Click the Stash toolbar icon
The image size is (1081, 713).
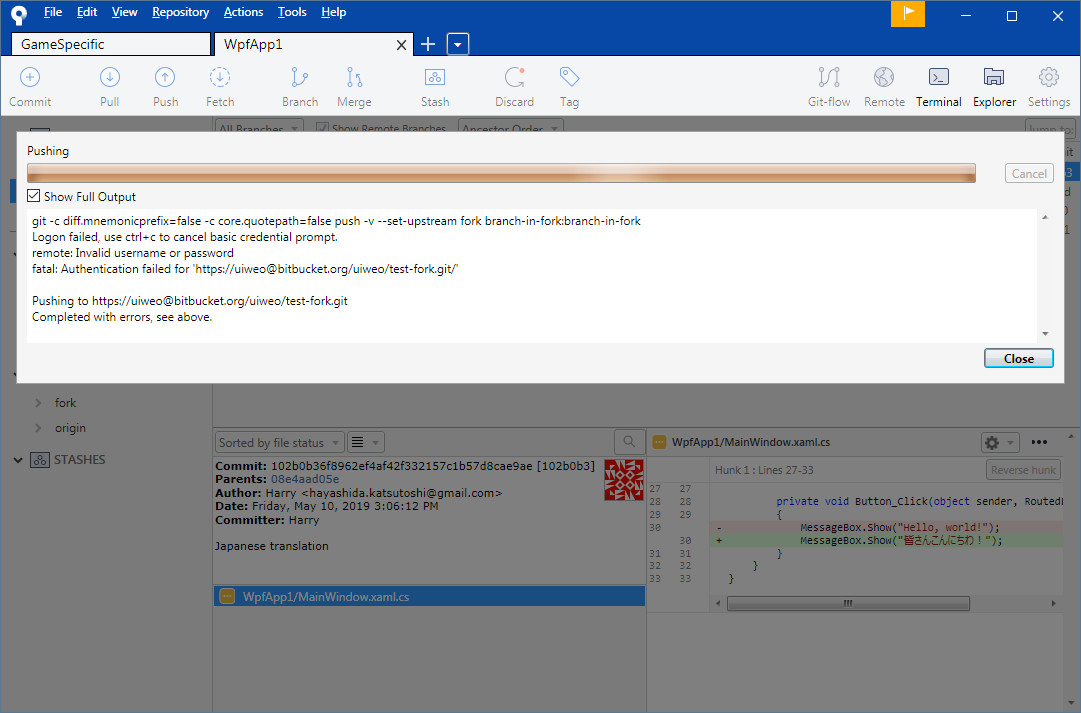point(435,77)
